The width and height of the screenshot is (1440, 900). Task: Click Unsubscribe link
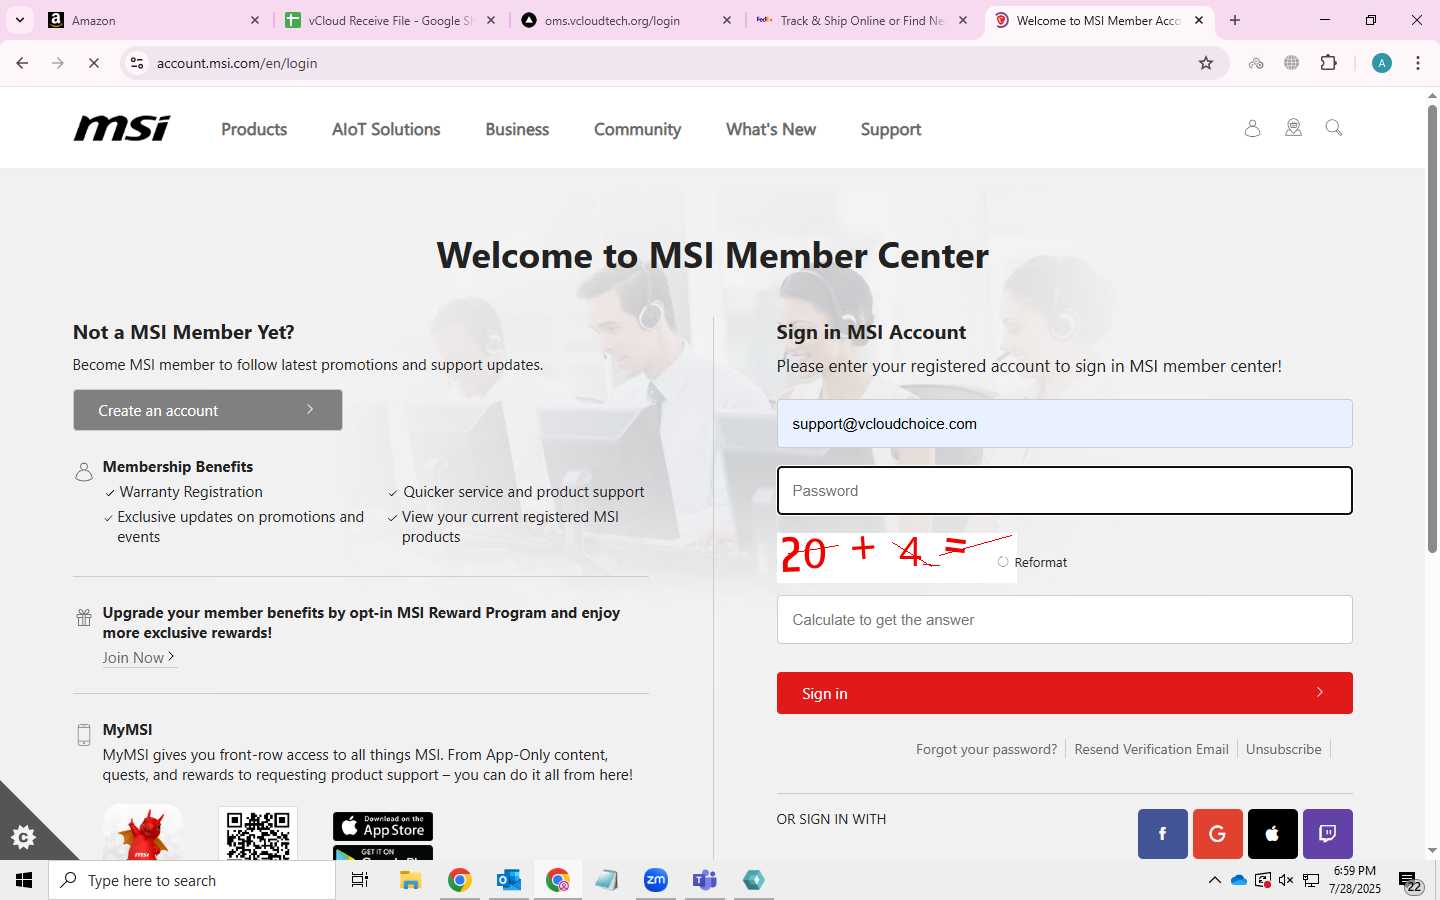point(1283,749)
